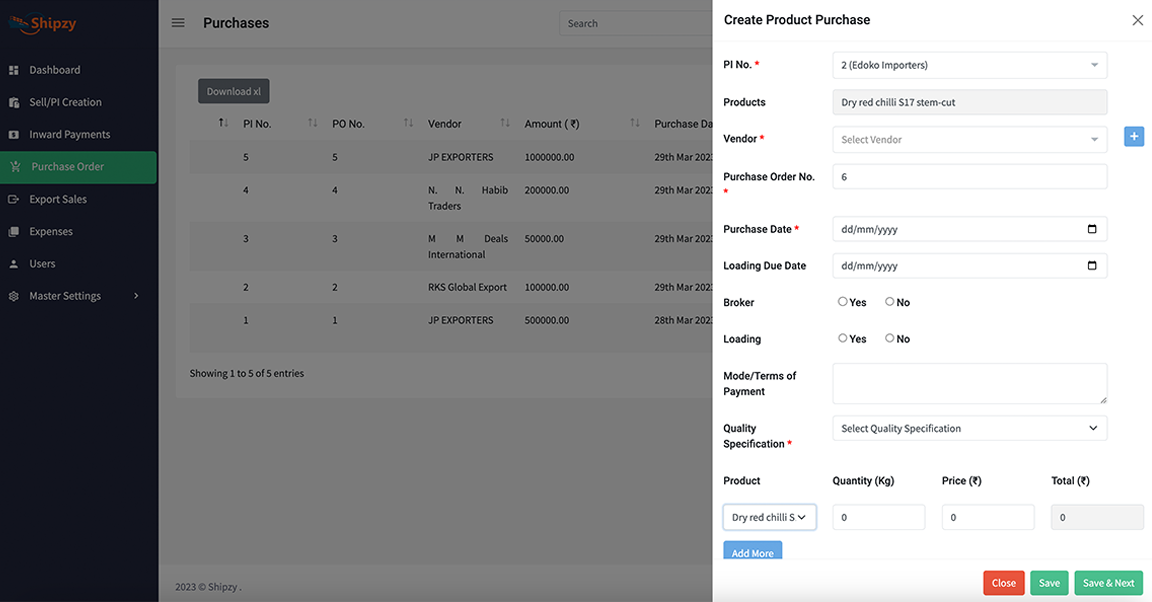Click the blue plus icon beside Vendor
Image resolution: width=1152 pixels, height=602 pixels.
click(1133, 136)
